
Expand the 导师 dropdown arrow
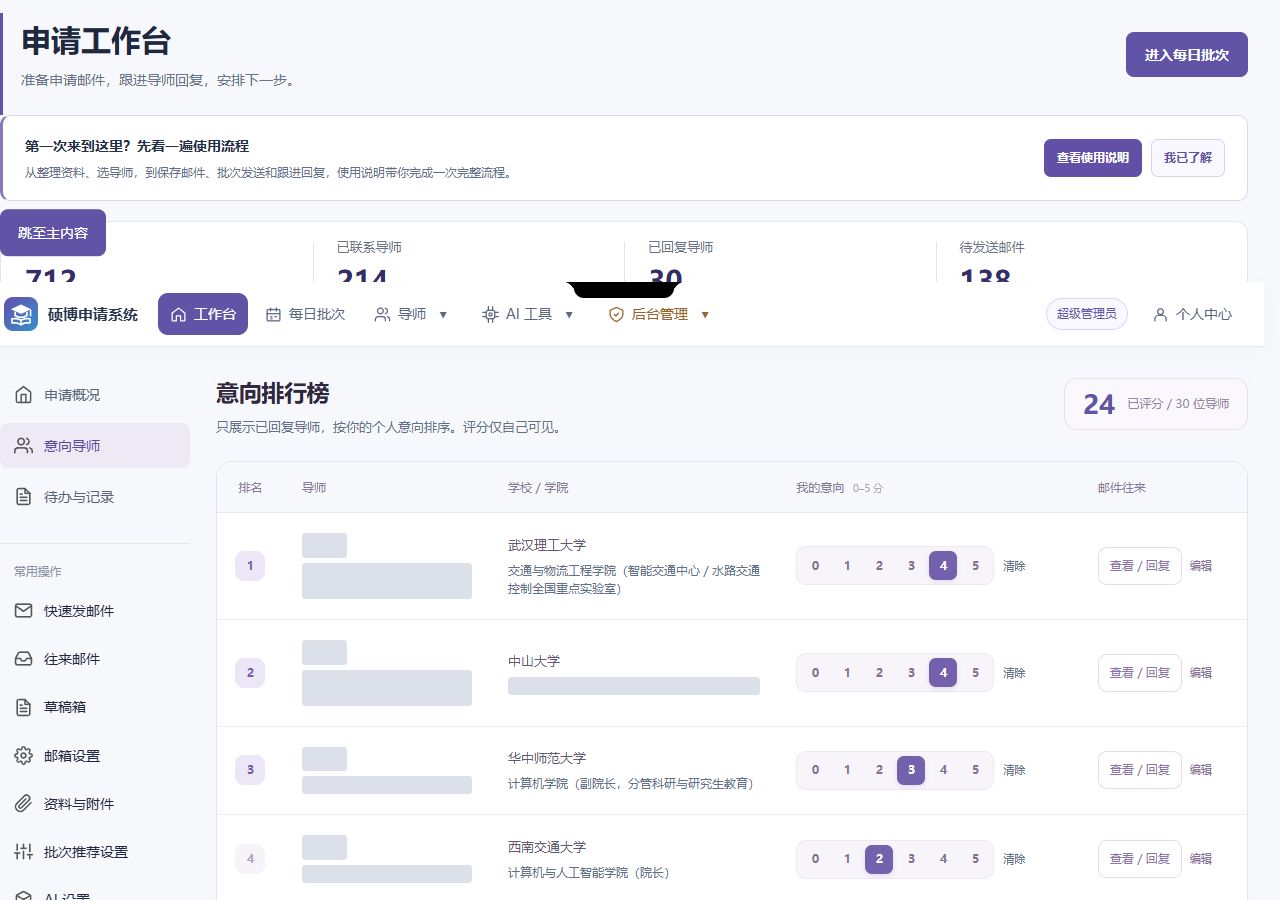click(x=443, y=315)
